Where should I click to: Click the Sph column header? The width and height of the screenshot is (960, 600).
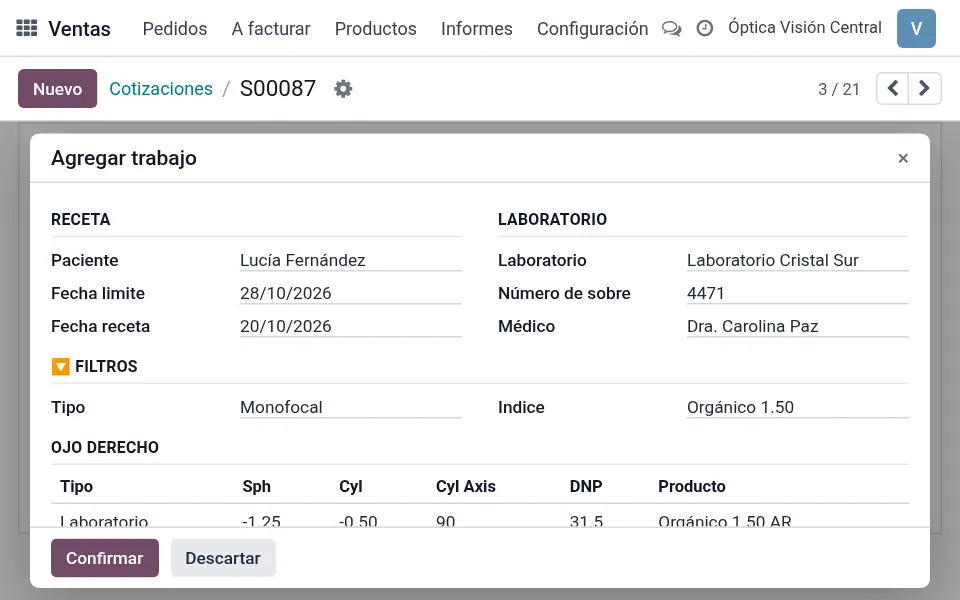[257, 486]
